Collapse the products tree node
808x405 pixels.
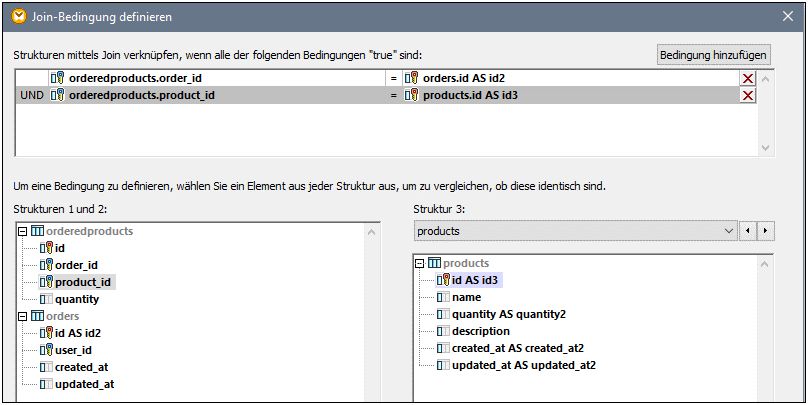point(420,263)
